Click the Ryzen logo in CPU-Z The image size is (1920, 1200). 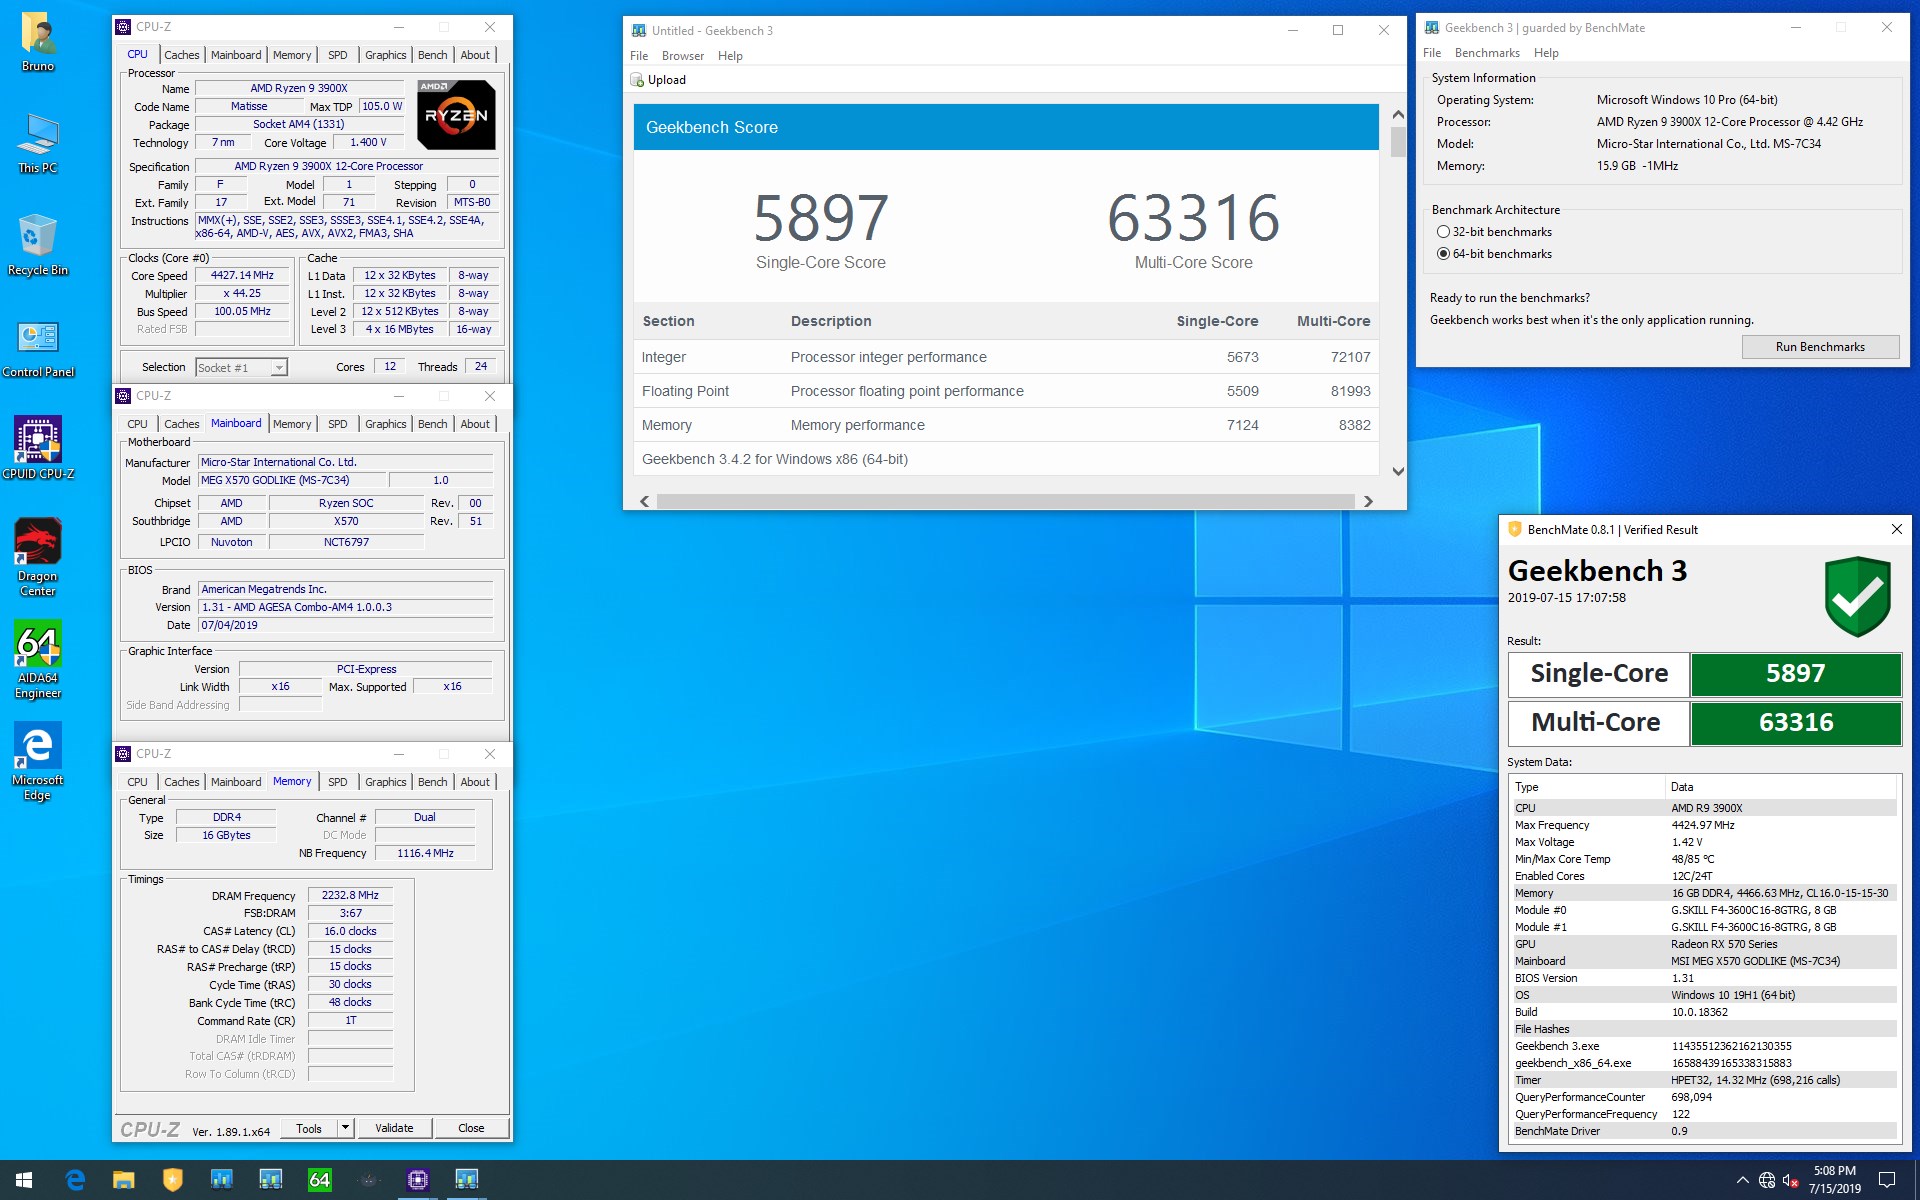456,115
